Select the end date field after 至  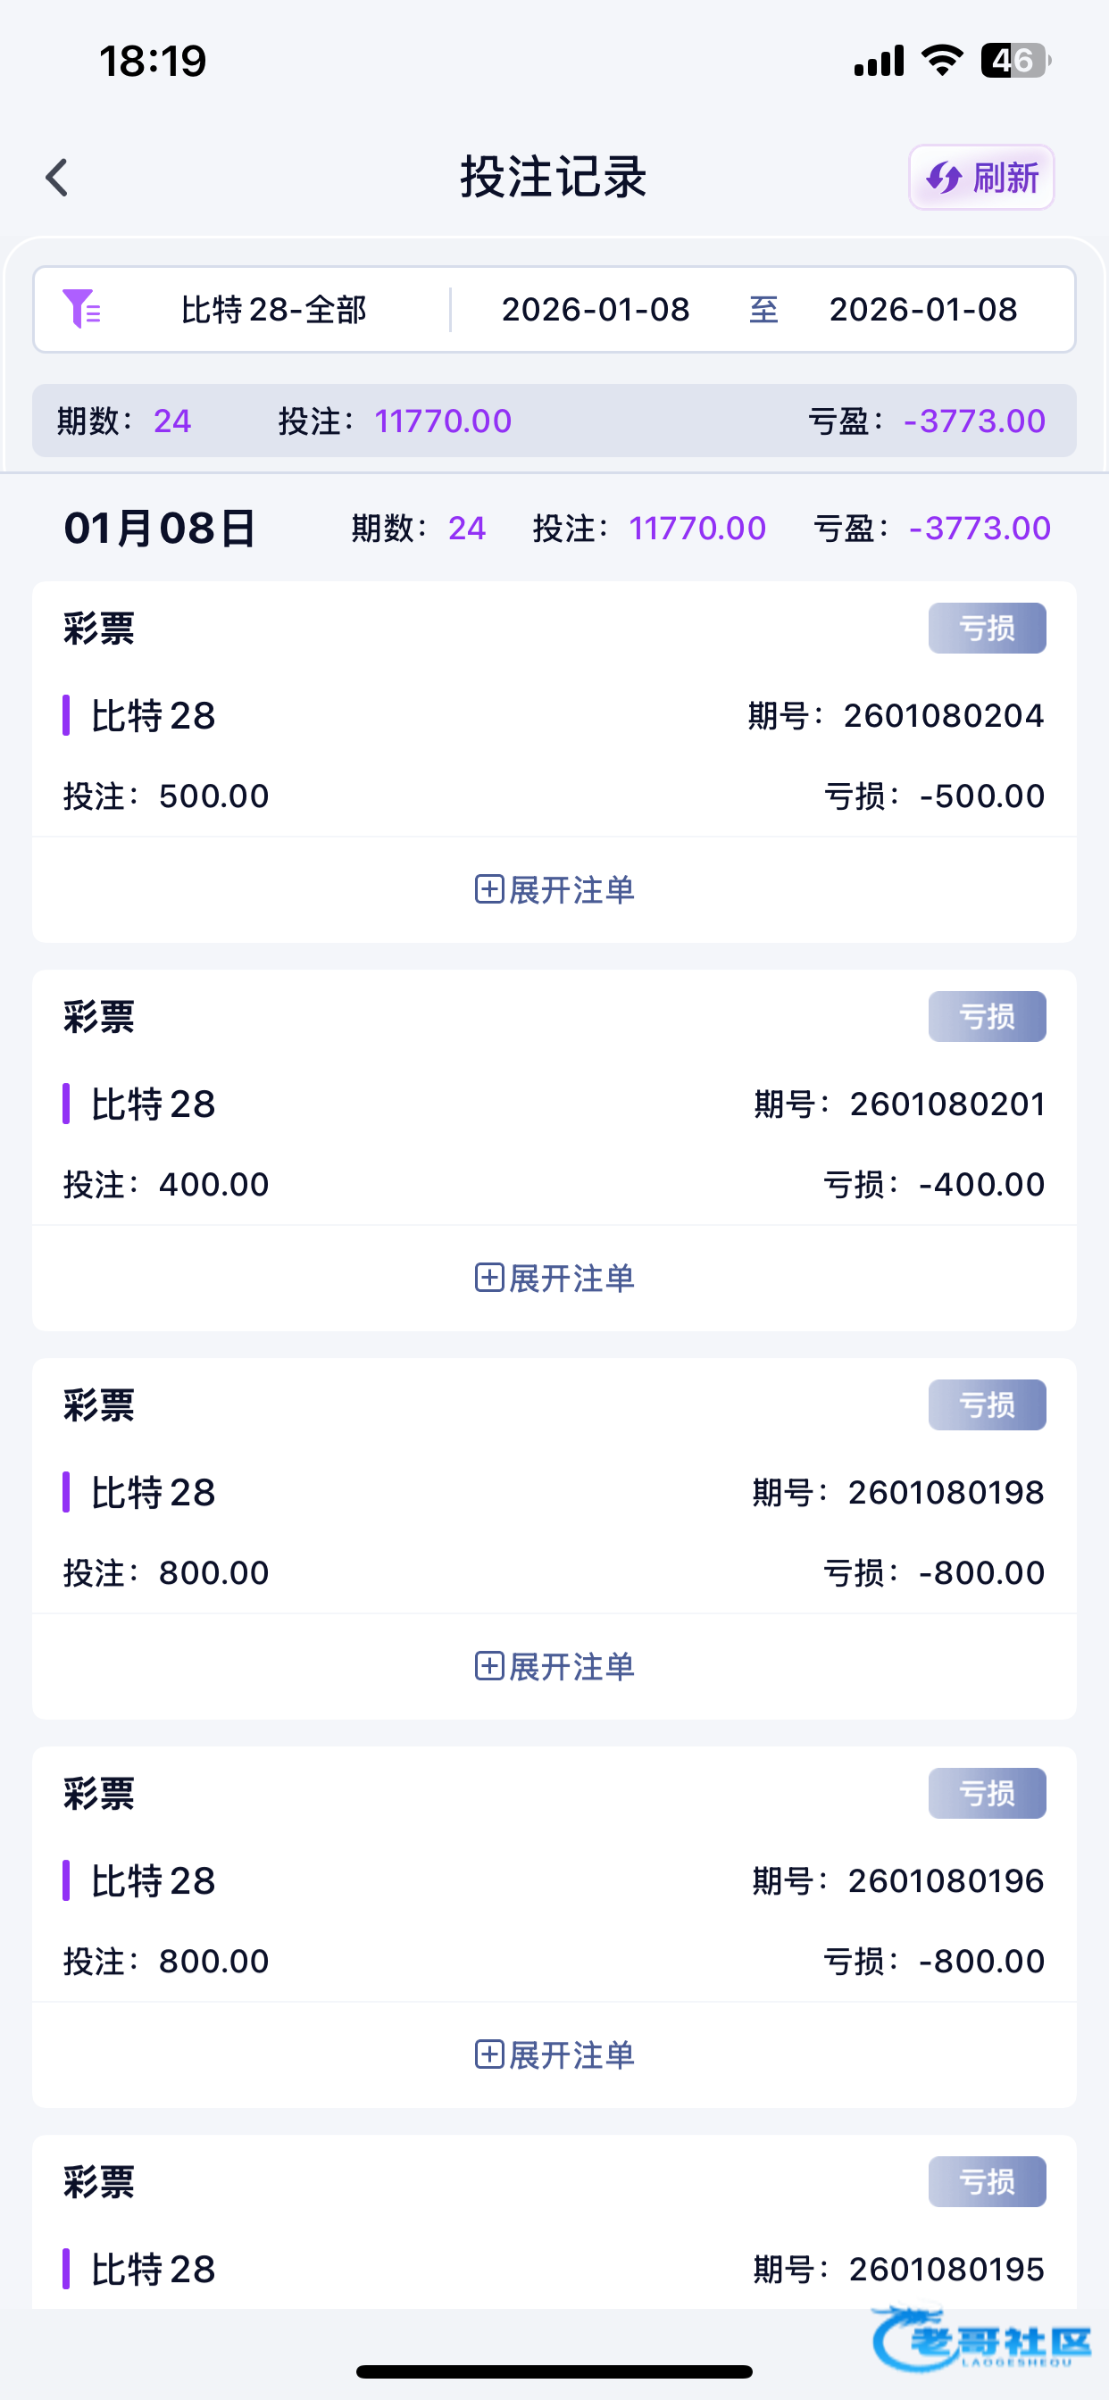922,310
